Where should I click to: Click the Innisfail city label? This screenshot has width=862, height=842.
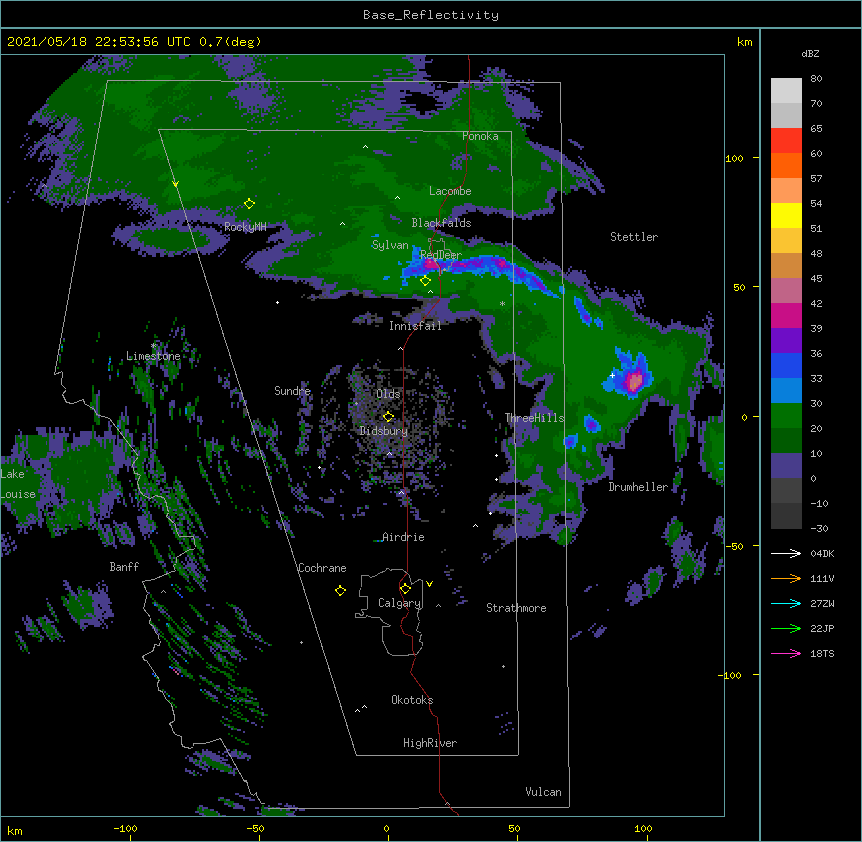click(415, 326)
